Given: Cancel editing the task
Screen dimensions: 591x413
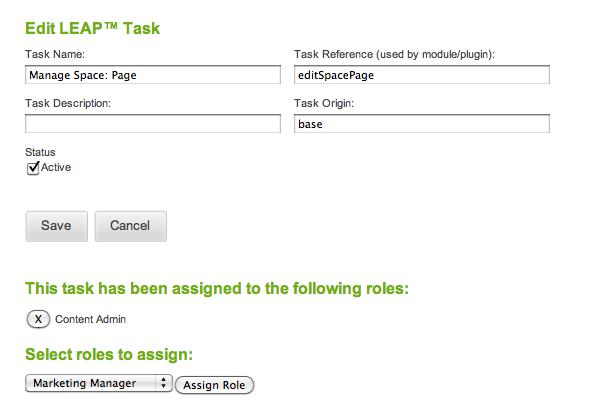Looking at the screenshot, I should (x=130, y=226).
